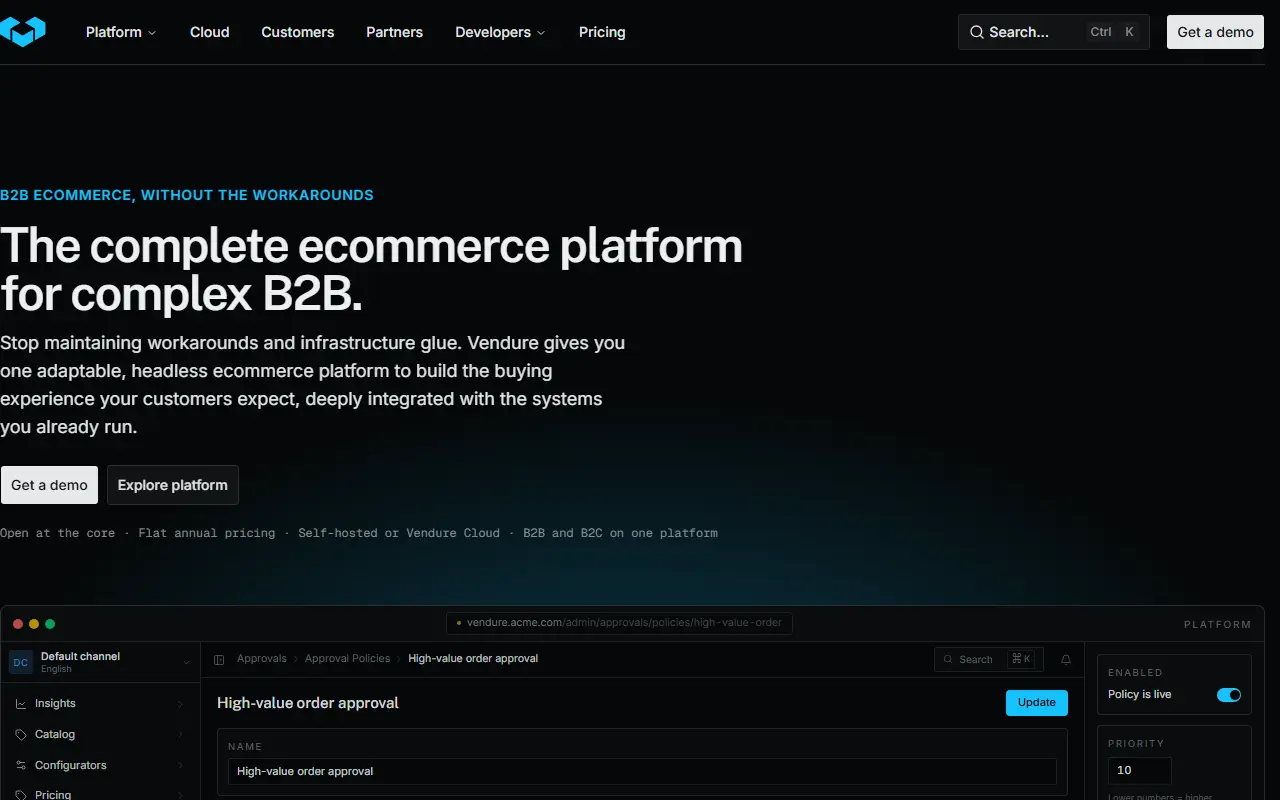
Task: Click the red window dot in mockup
Action: (18, 624)
